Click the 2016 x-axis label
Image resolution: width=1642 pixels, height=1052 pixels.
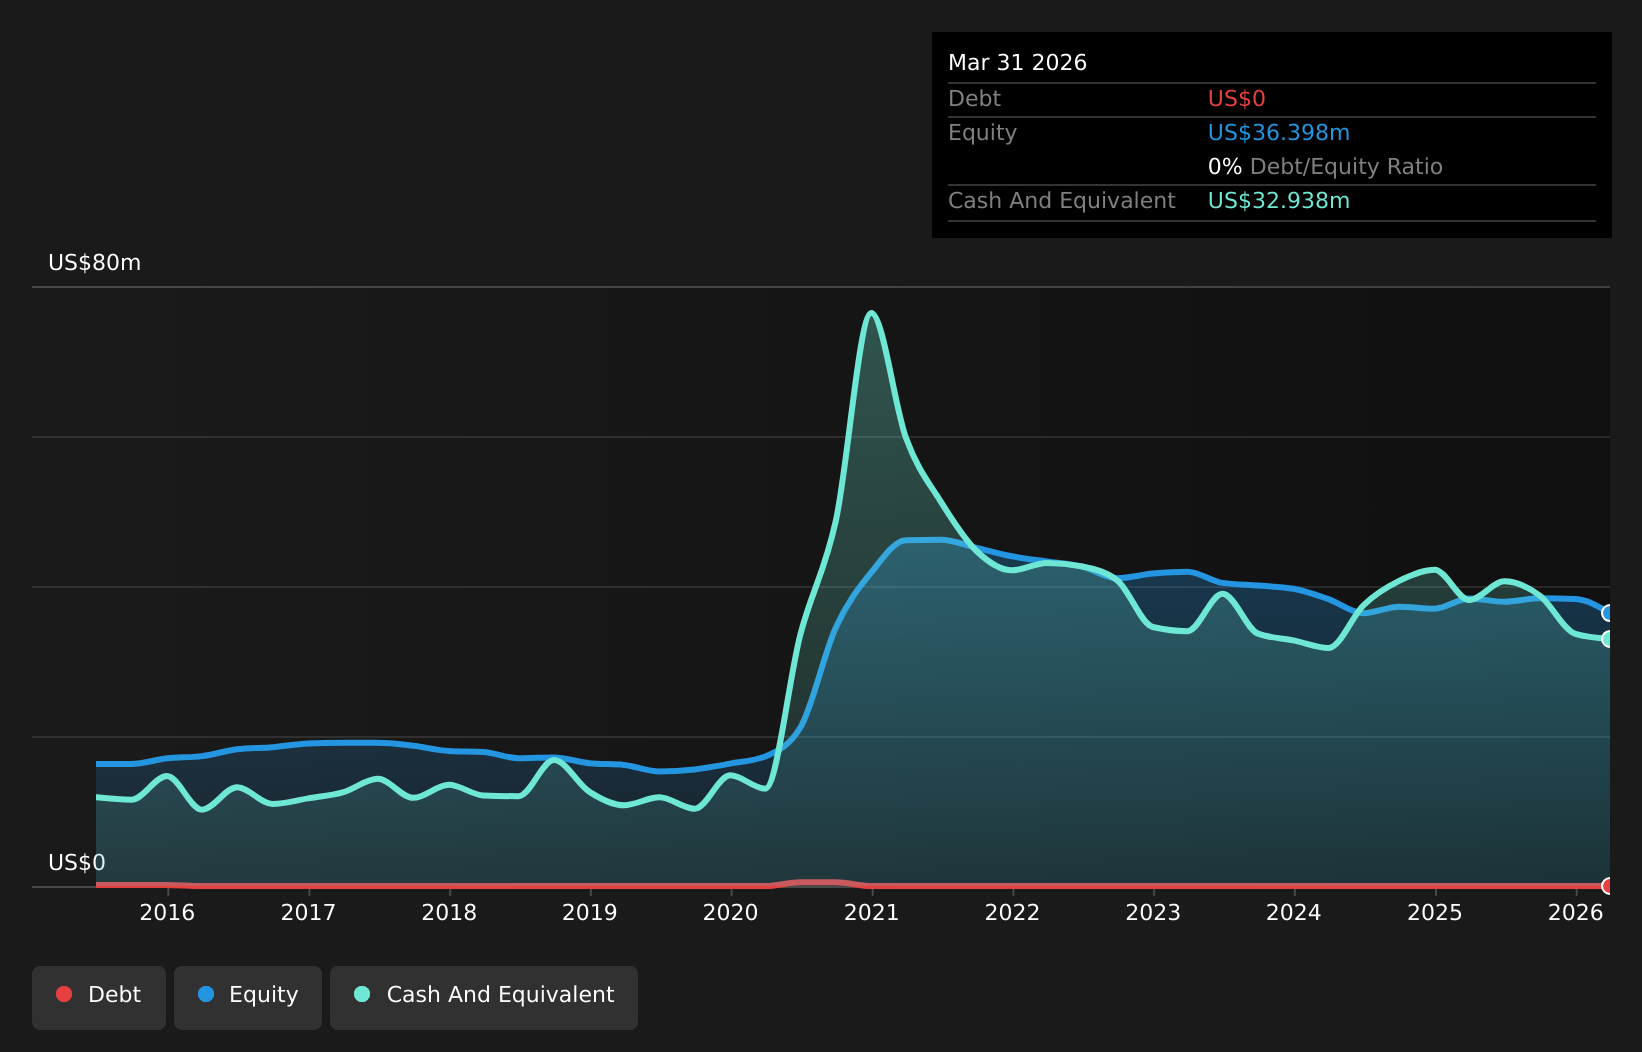tap(167, 912)
